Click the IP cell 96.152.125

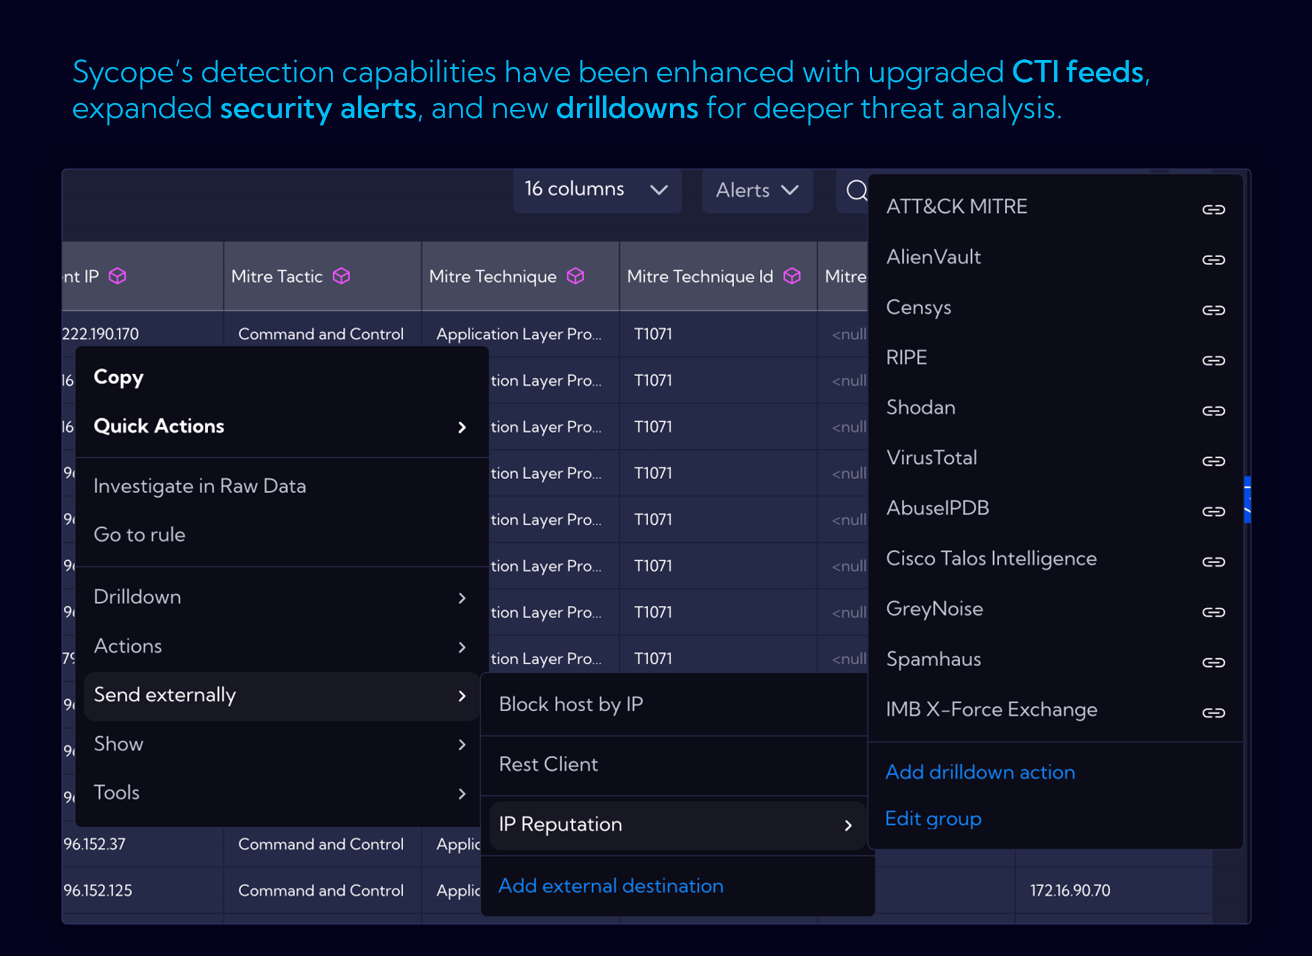pyautogui.click(x=98, y=890)
